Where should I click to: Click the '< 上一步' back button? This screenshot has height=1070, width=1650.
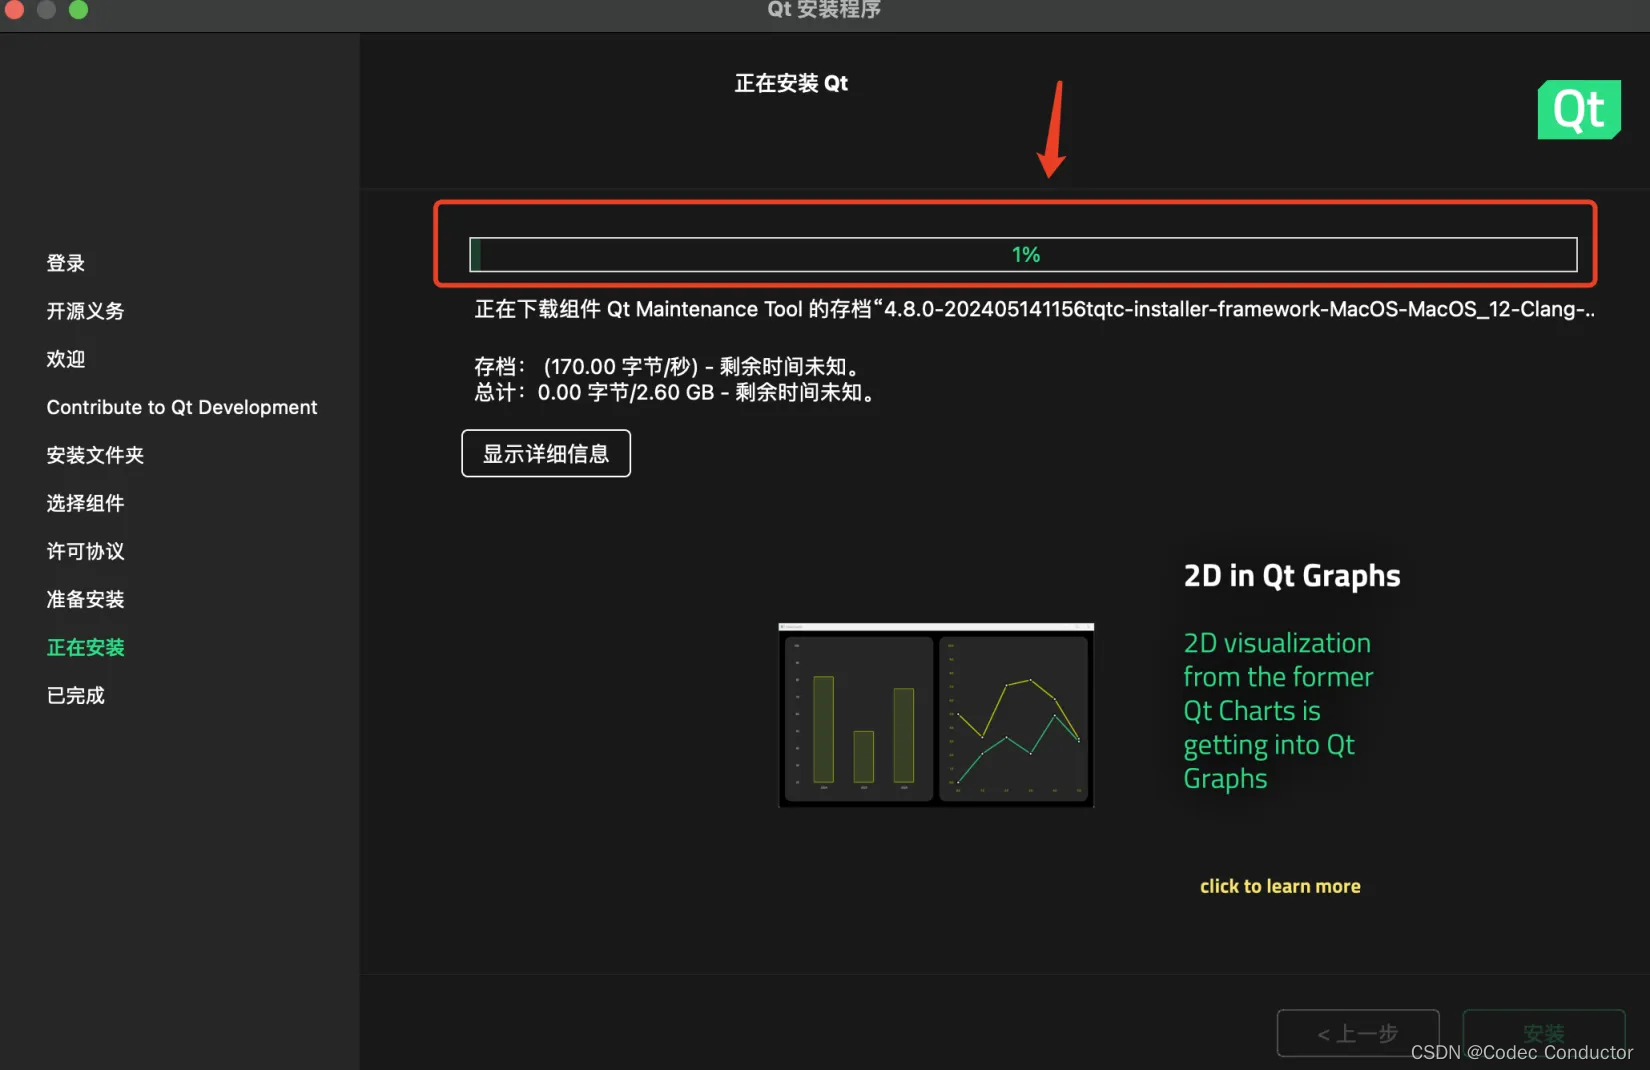(x=1358, y=1033)
